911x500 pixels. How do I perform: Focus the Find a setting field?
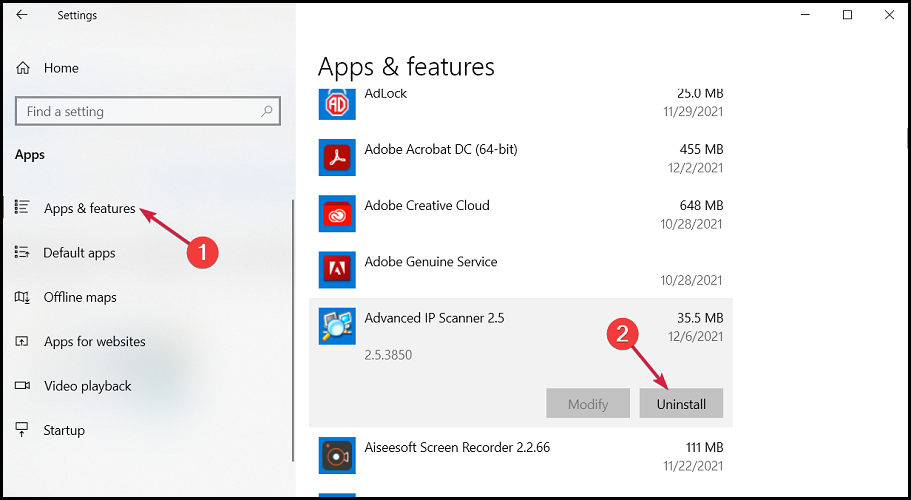pos(148,111)
